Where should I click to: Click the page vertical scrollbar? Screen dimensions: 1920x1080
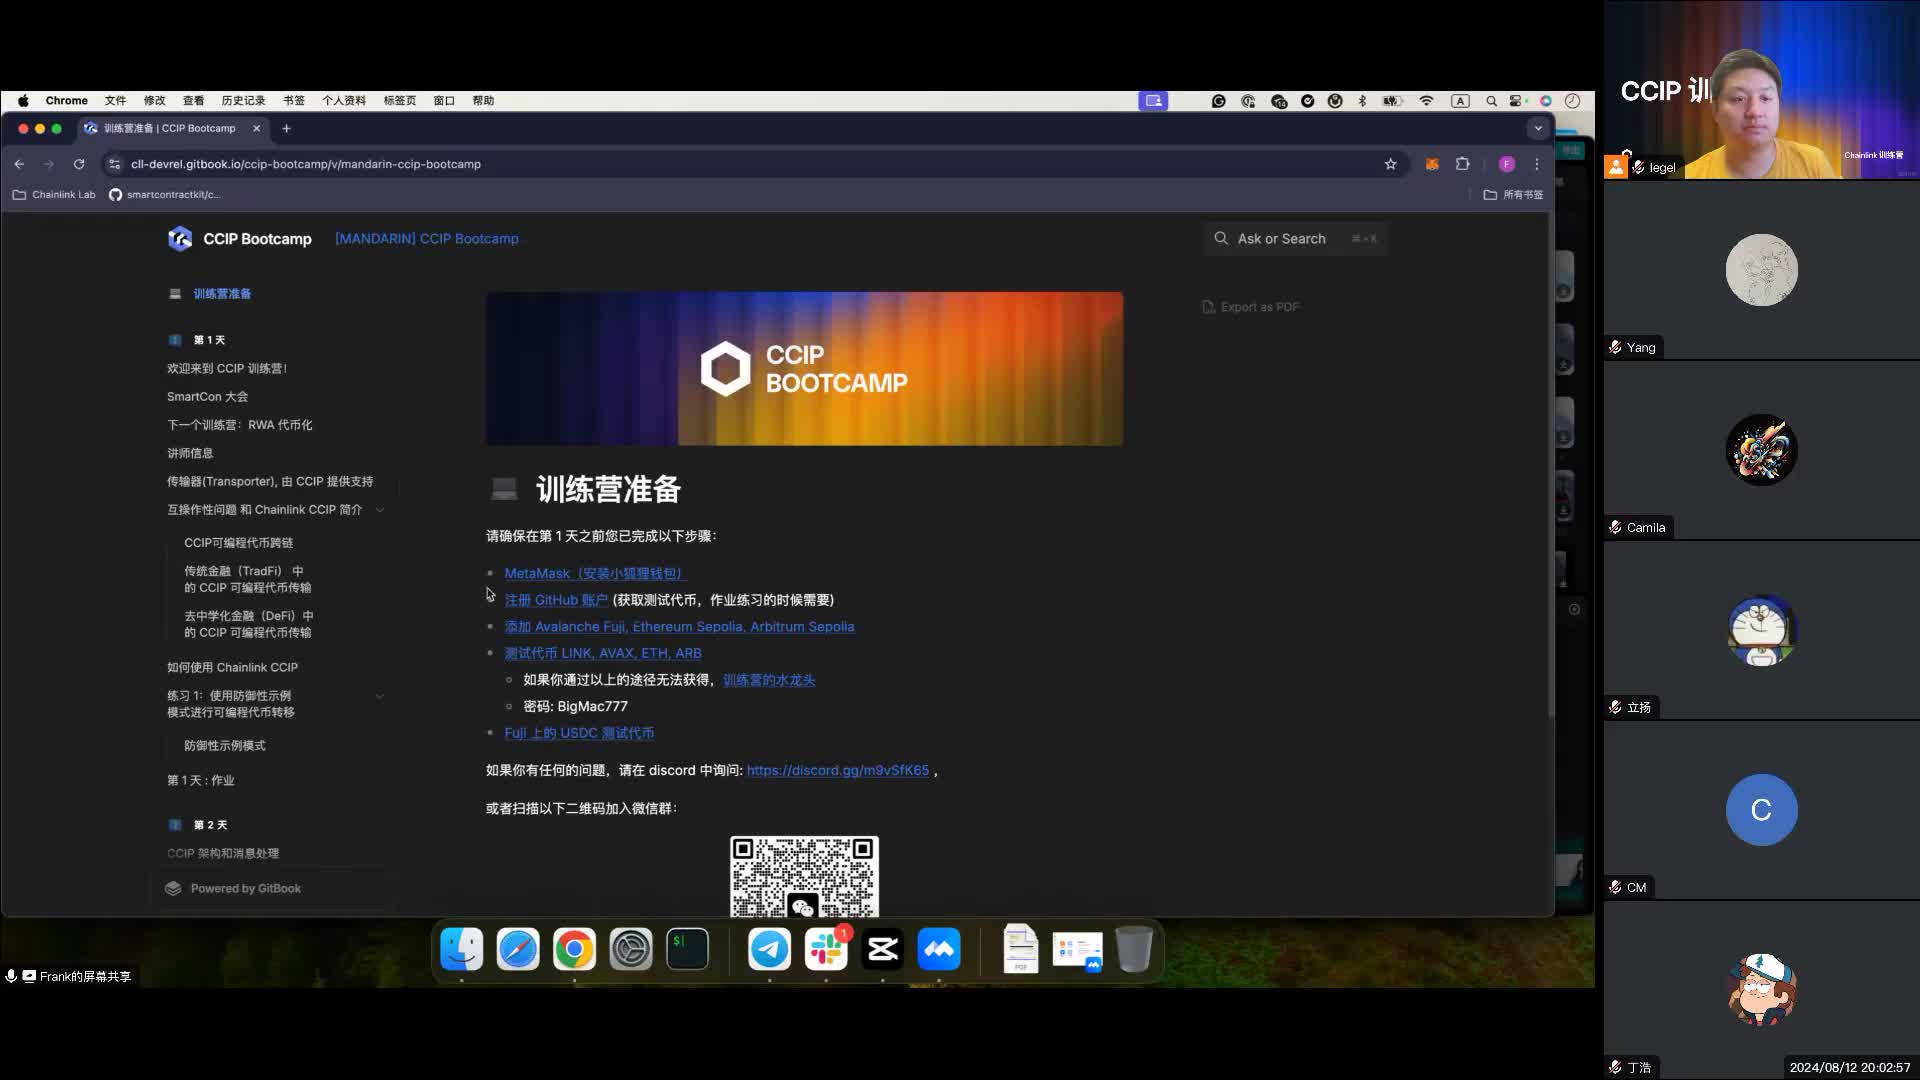click(1550, 465)
